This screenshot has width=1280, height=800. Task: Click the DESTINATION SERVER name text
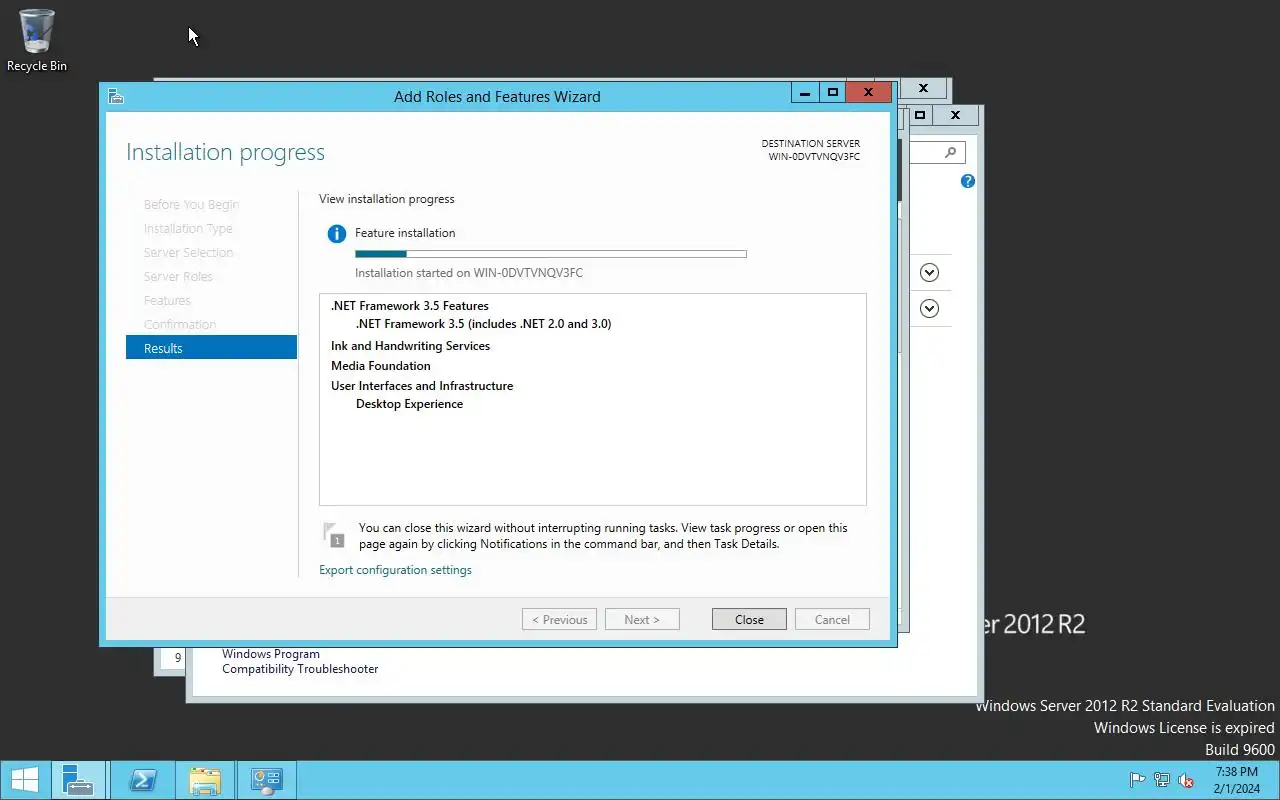(x=814, y=157)
